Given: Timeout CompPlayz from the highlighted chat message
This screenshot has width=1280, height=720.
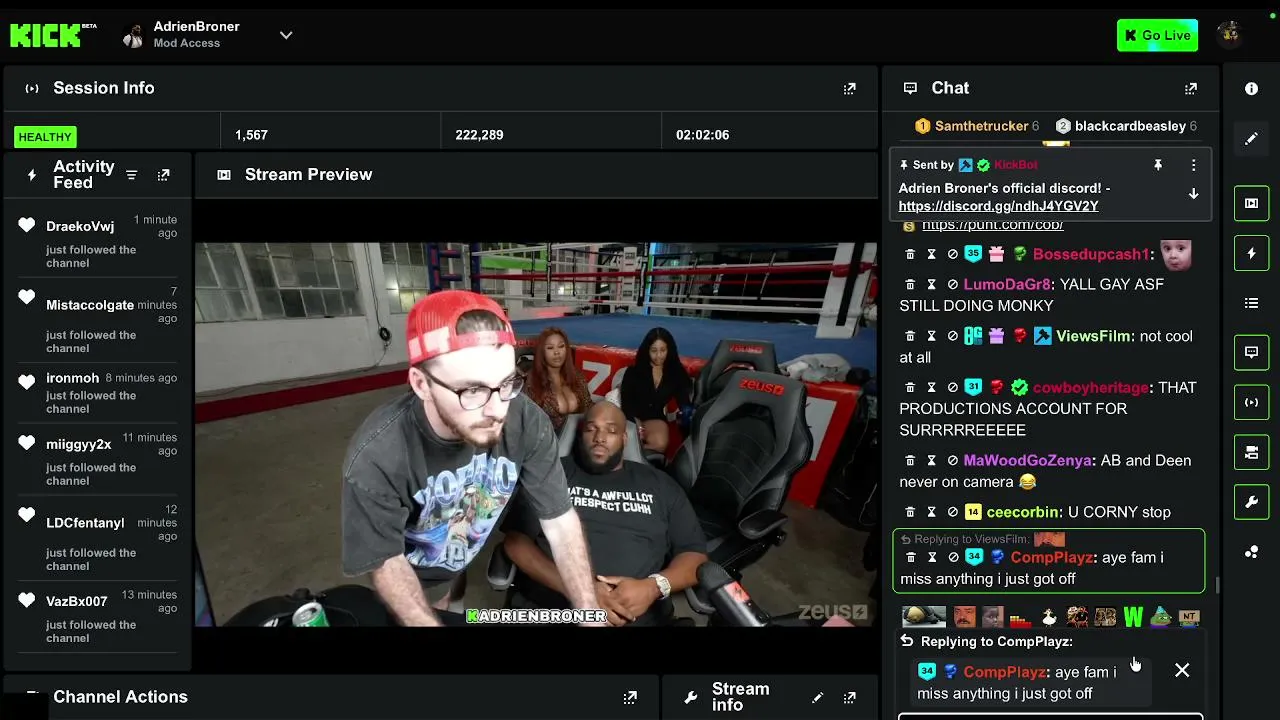Looking at the screenshot, I should click(x=931, y=558).
